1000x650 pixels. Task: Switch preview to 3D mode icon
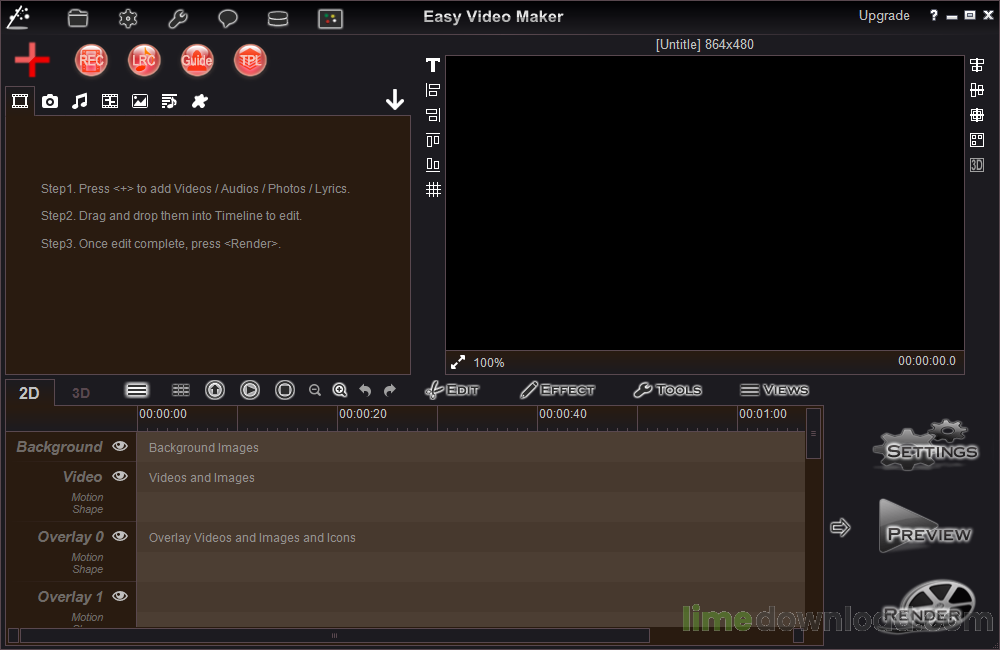tap(976, 165)
